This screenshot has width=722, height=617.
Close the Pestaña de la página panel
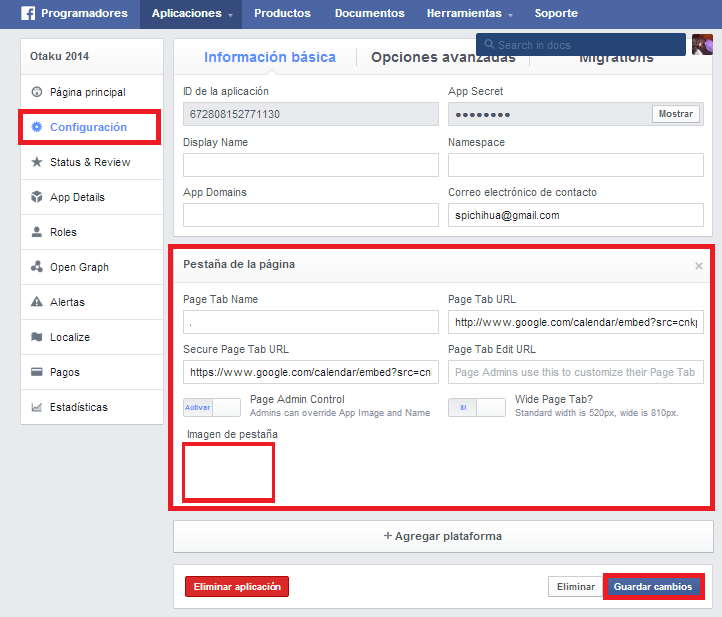(698, 266)
